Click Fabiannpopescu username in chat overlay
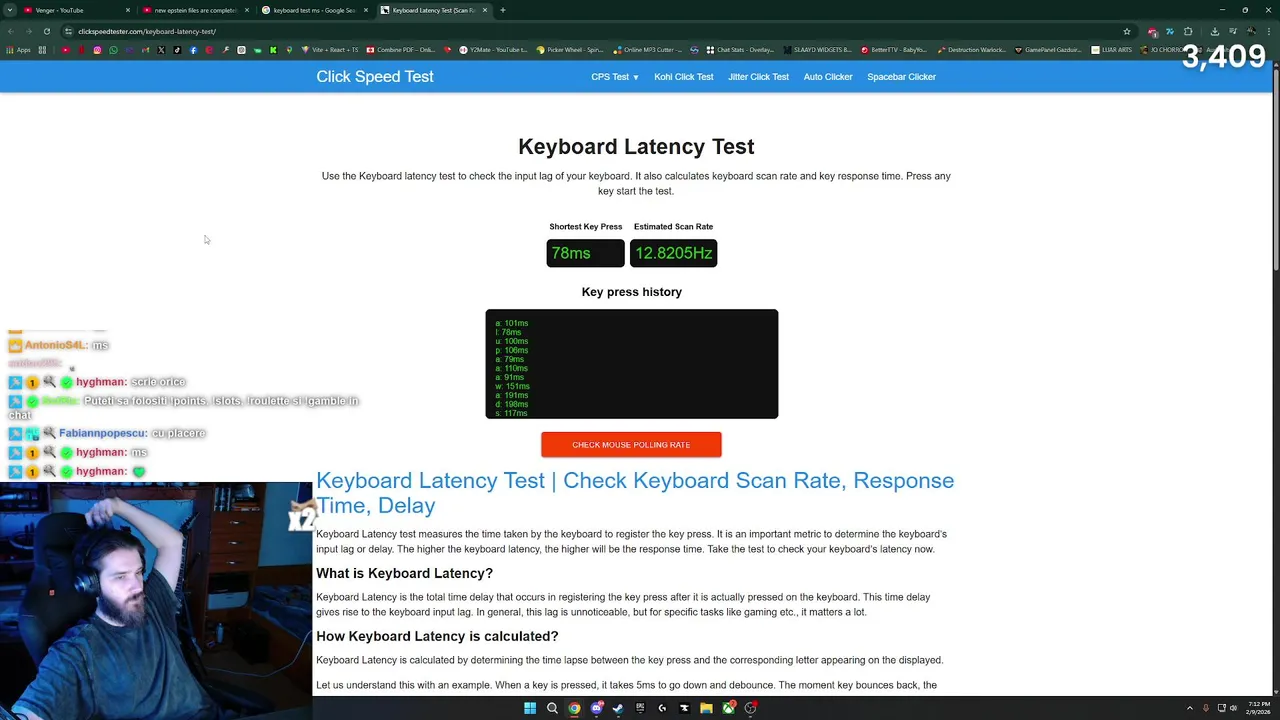The width and height of the screenshot is (1280, 720). [102, 433]
